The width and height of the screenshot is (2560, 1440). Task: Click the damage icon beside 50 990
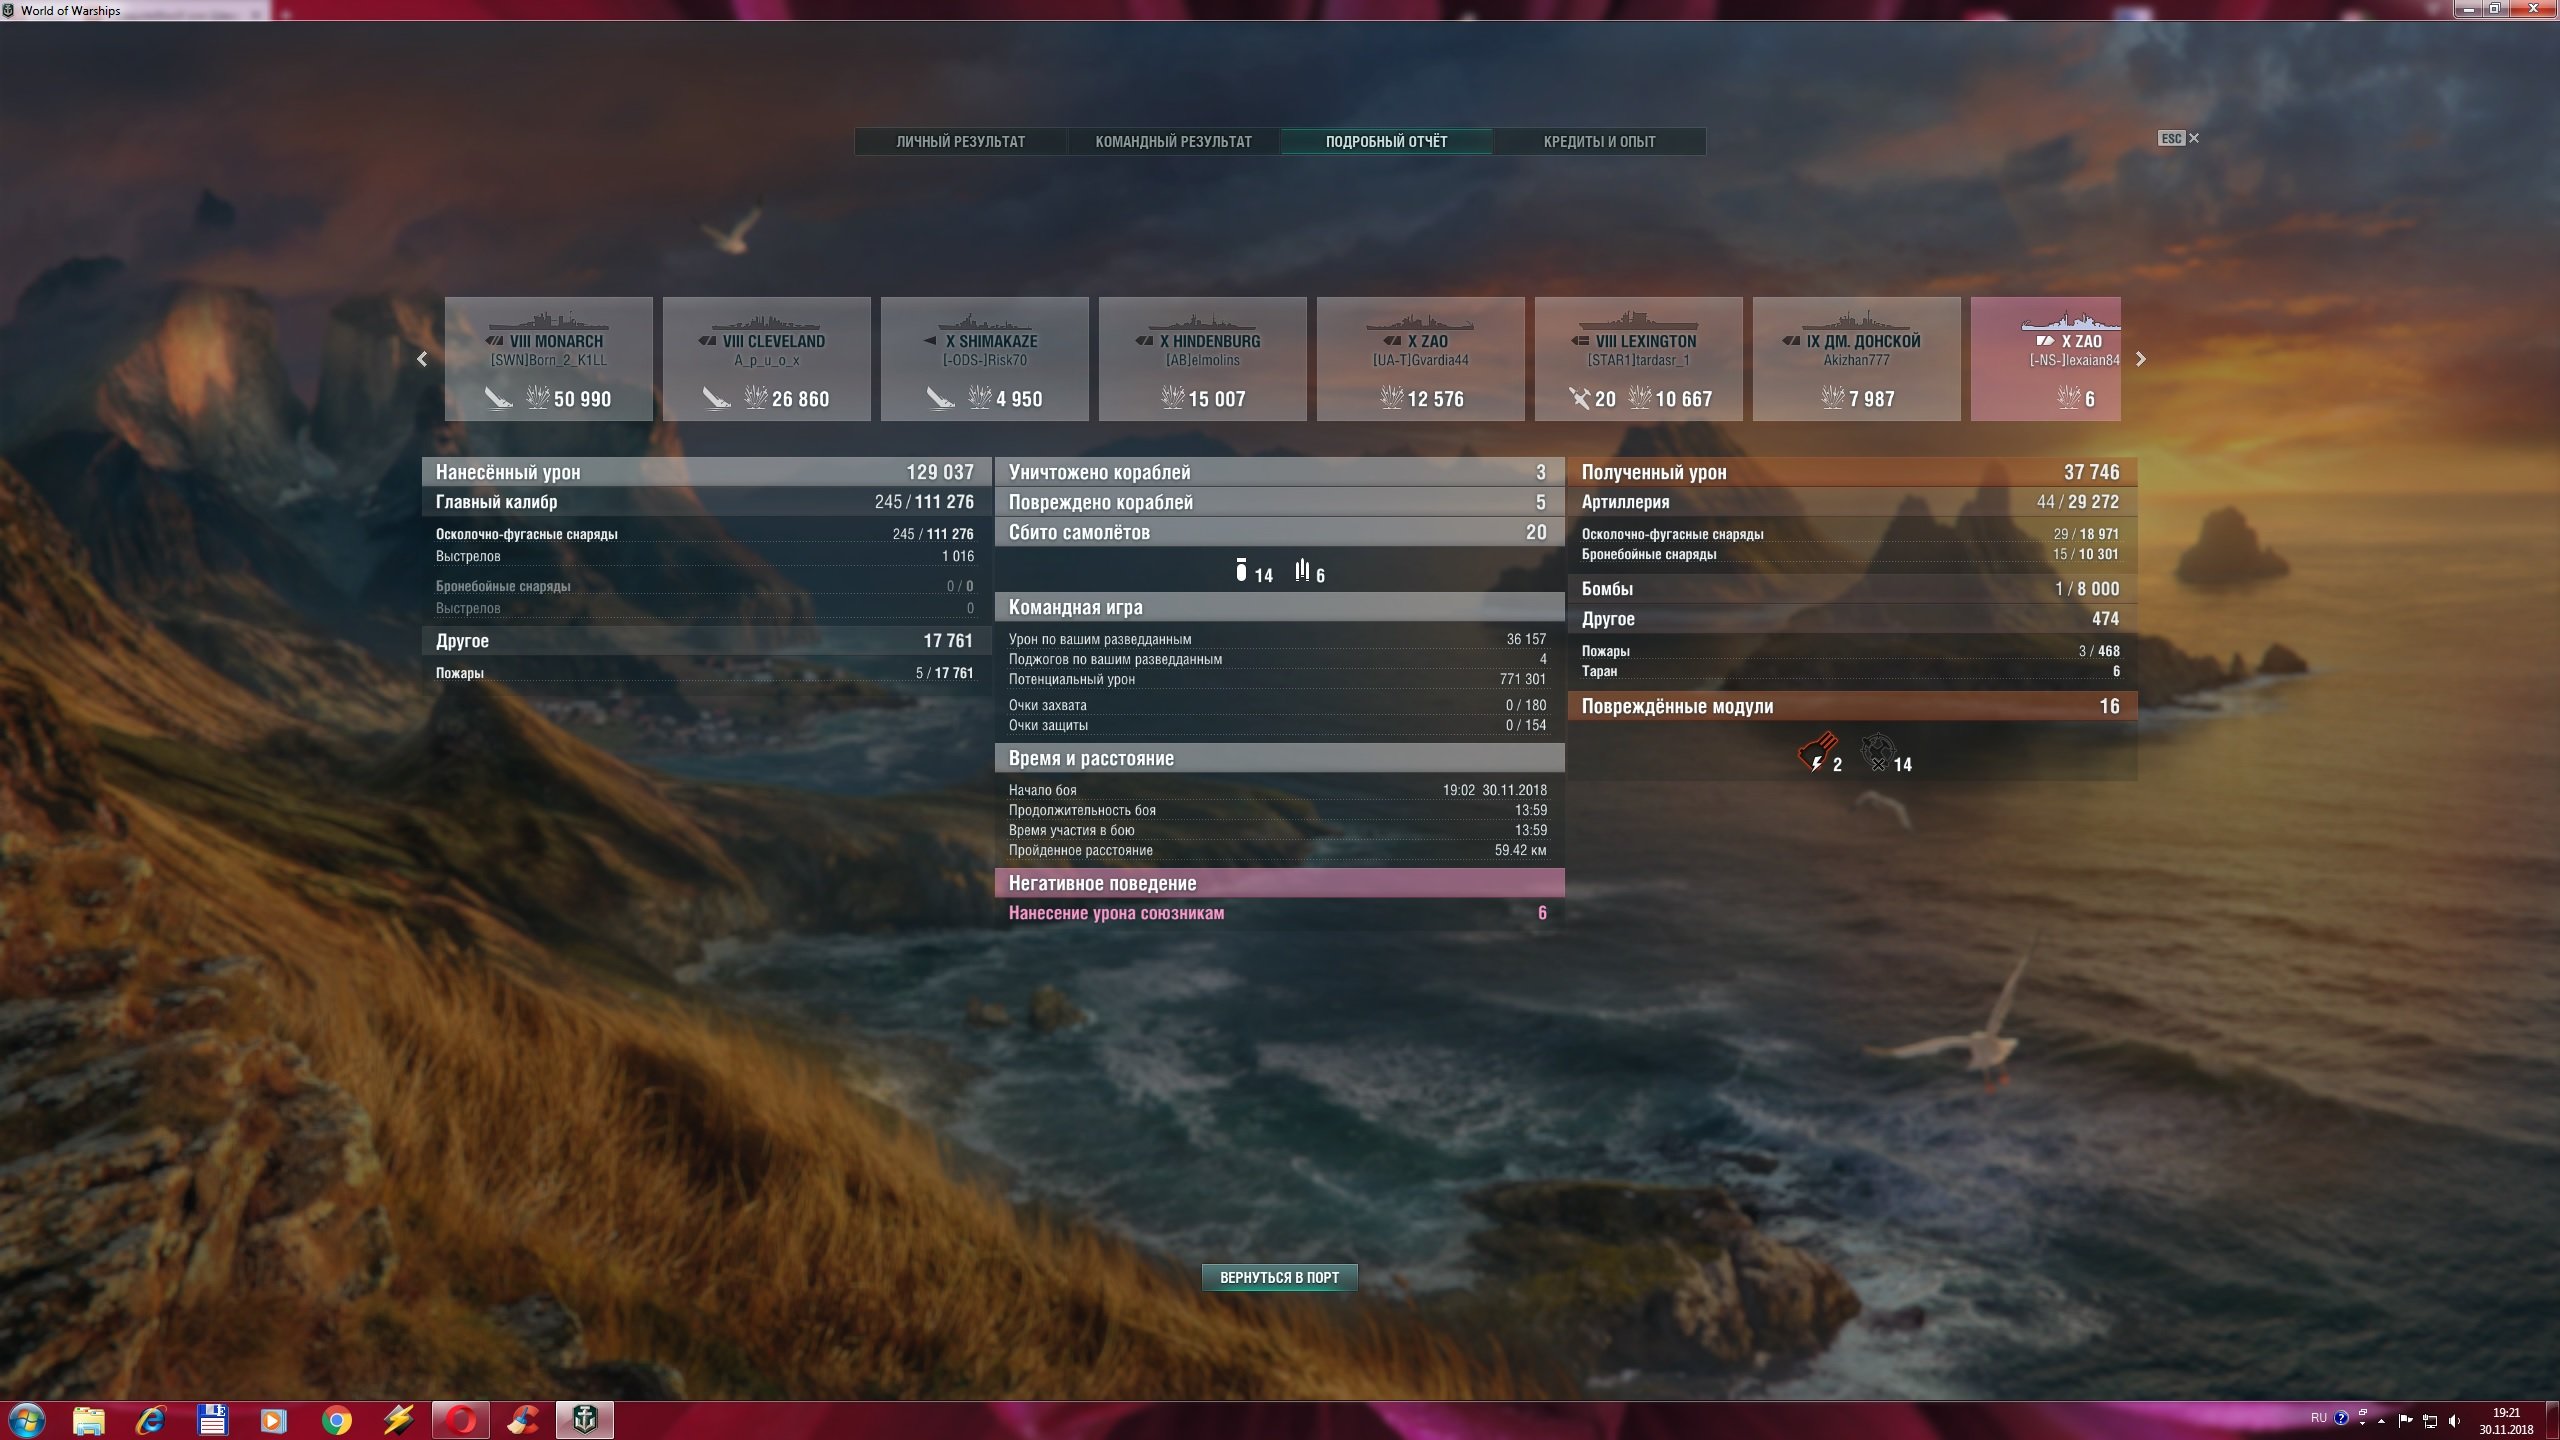538,398
